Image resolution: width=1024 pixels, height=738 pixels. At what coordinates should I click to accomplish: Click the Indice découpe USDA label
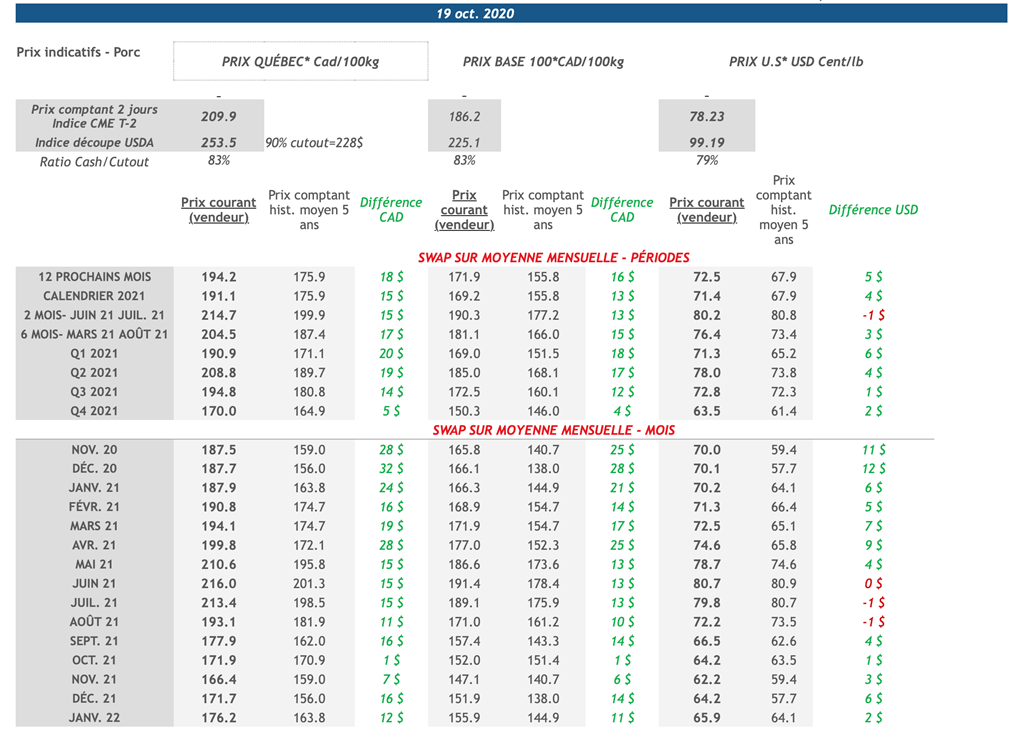(94, 143)
